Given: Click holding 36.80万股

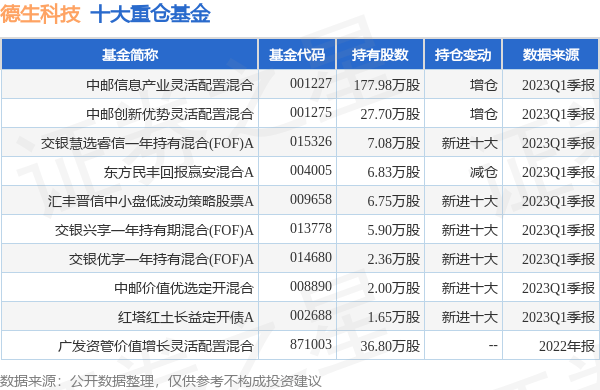Looking at the screenshot, I should pos(390,346).
